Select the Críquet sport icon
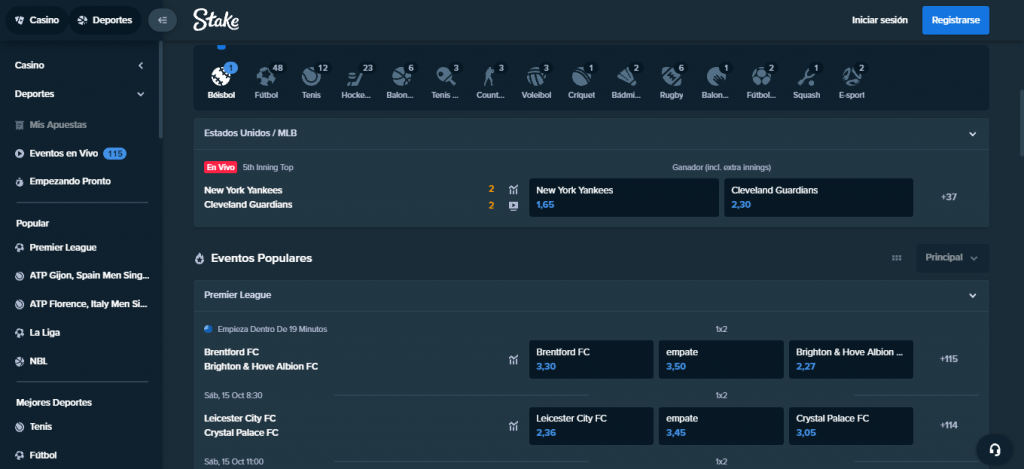1024x469 pixels. pyautogui.click(x=581, y=77)
